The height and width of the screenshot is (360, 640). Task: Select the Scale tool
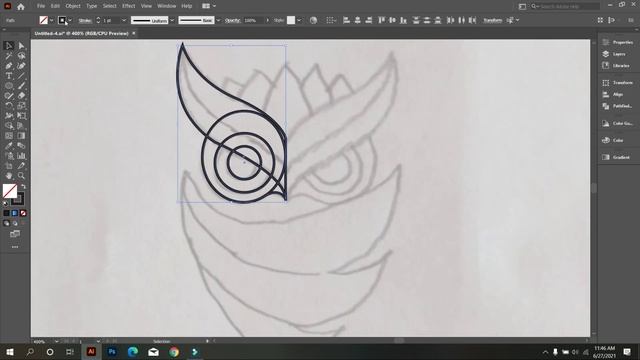[x=21, y=106]
